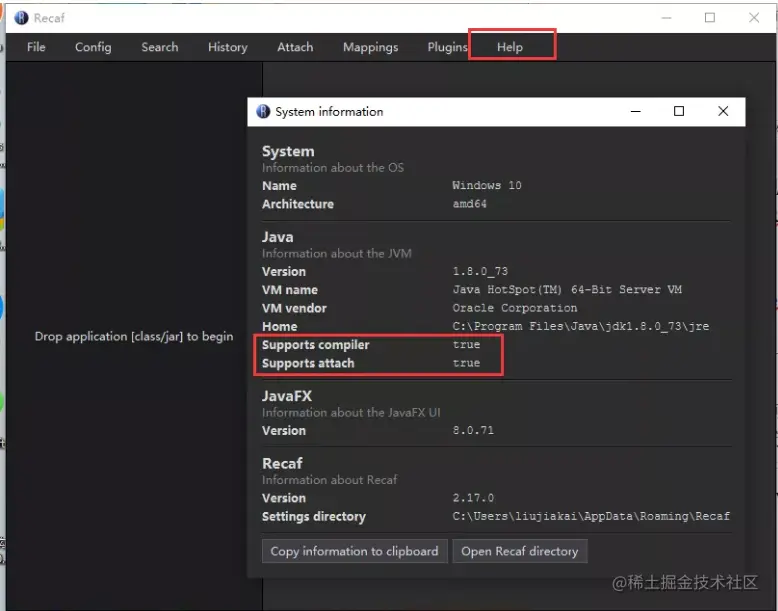Close the main Recaf window
This screenshot has width=778, height=611.
click(754, 18)
